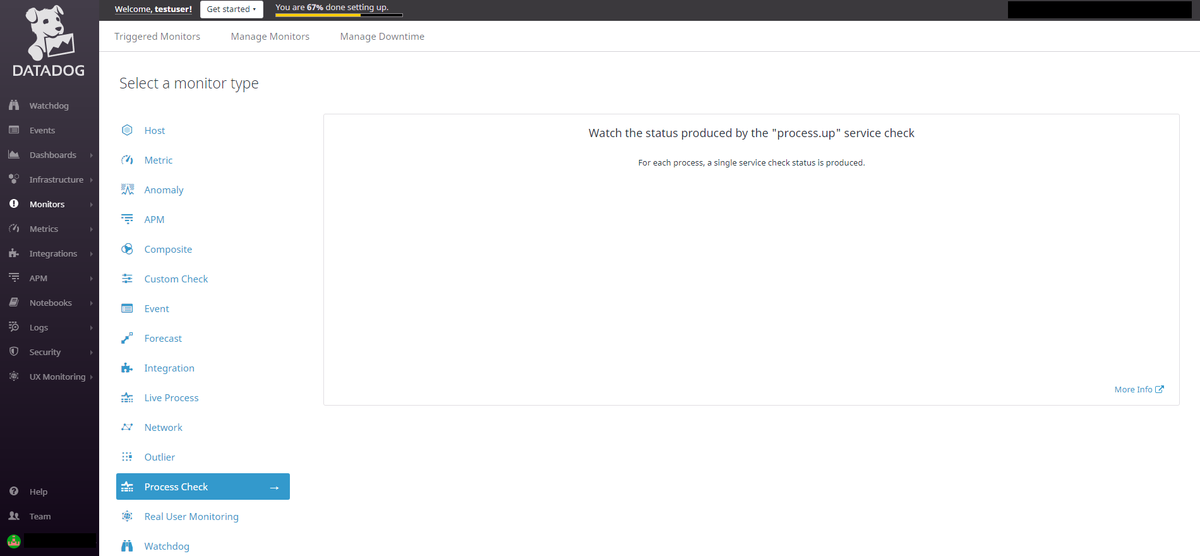Image resolution: width=1200 pixels, height=556 pixels.
Task: Click the Security shield icon
Action: (x=14, y=352)
